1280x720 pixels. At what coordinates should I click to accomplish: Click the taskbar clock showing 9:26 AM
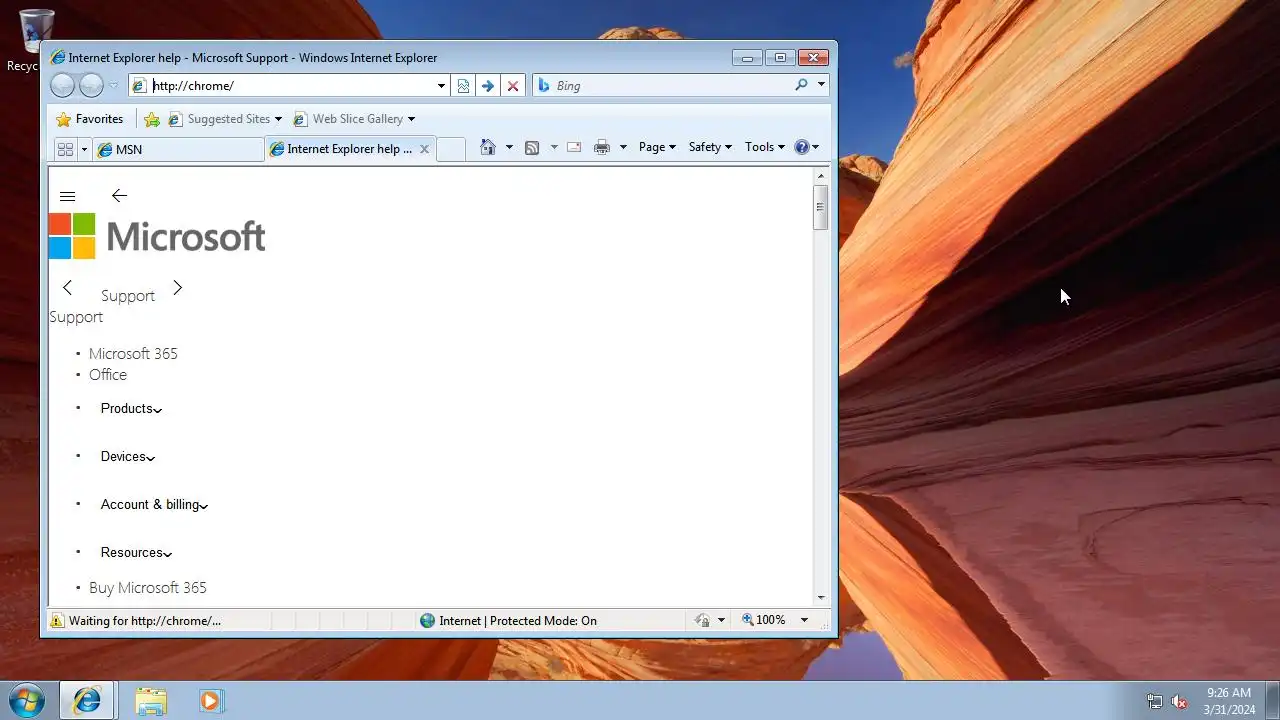click(1229, 701)
